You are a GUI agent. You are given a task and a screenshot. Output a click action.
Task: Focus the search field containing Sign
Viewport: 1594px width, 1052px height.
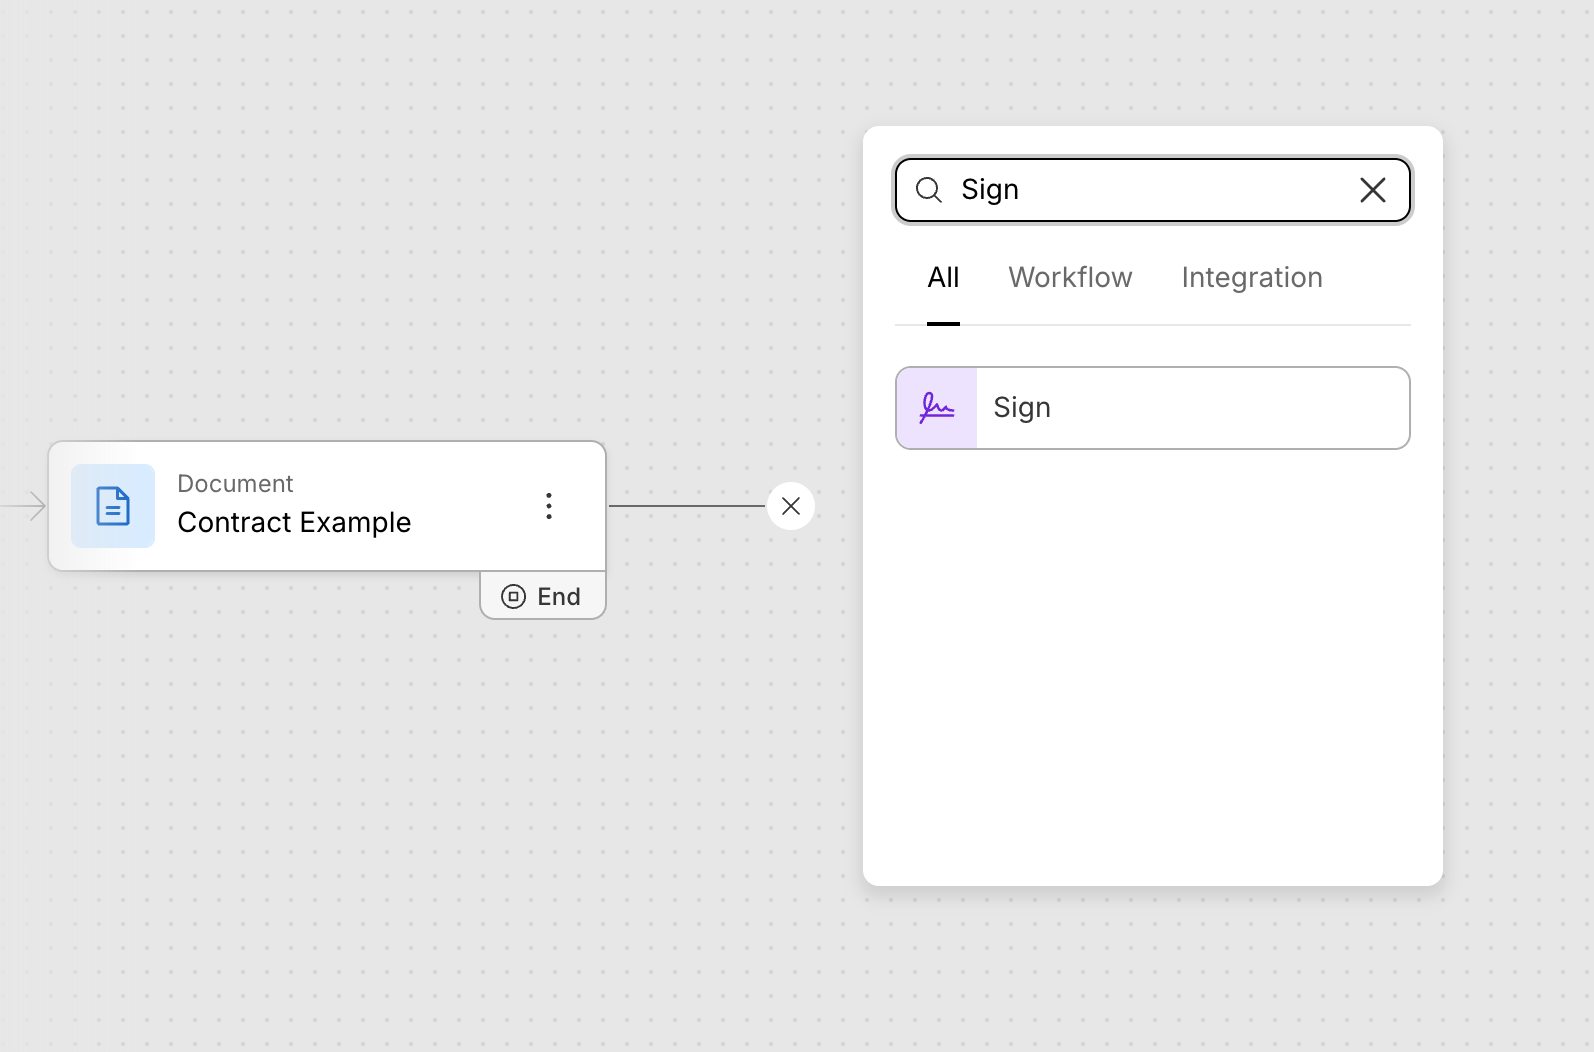(1150, 190)
